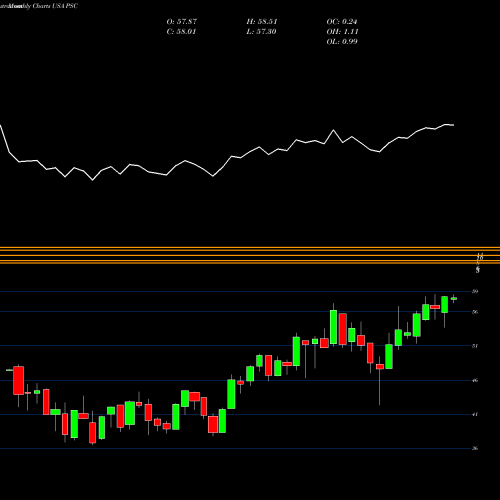The height and width of the screenshot is (500, 500).
Task: Click the 'H: 58.51' high value
Action: coord(262,22)
